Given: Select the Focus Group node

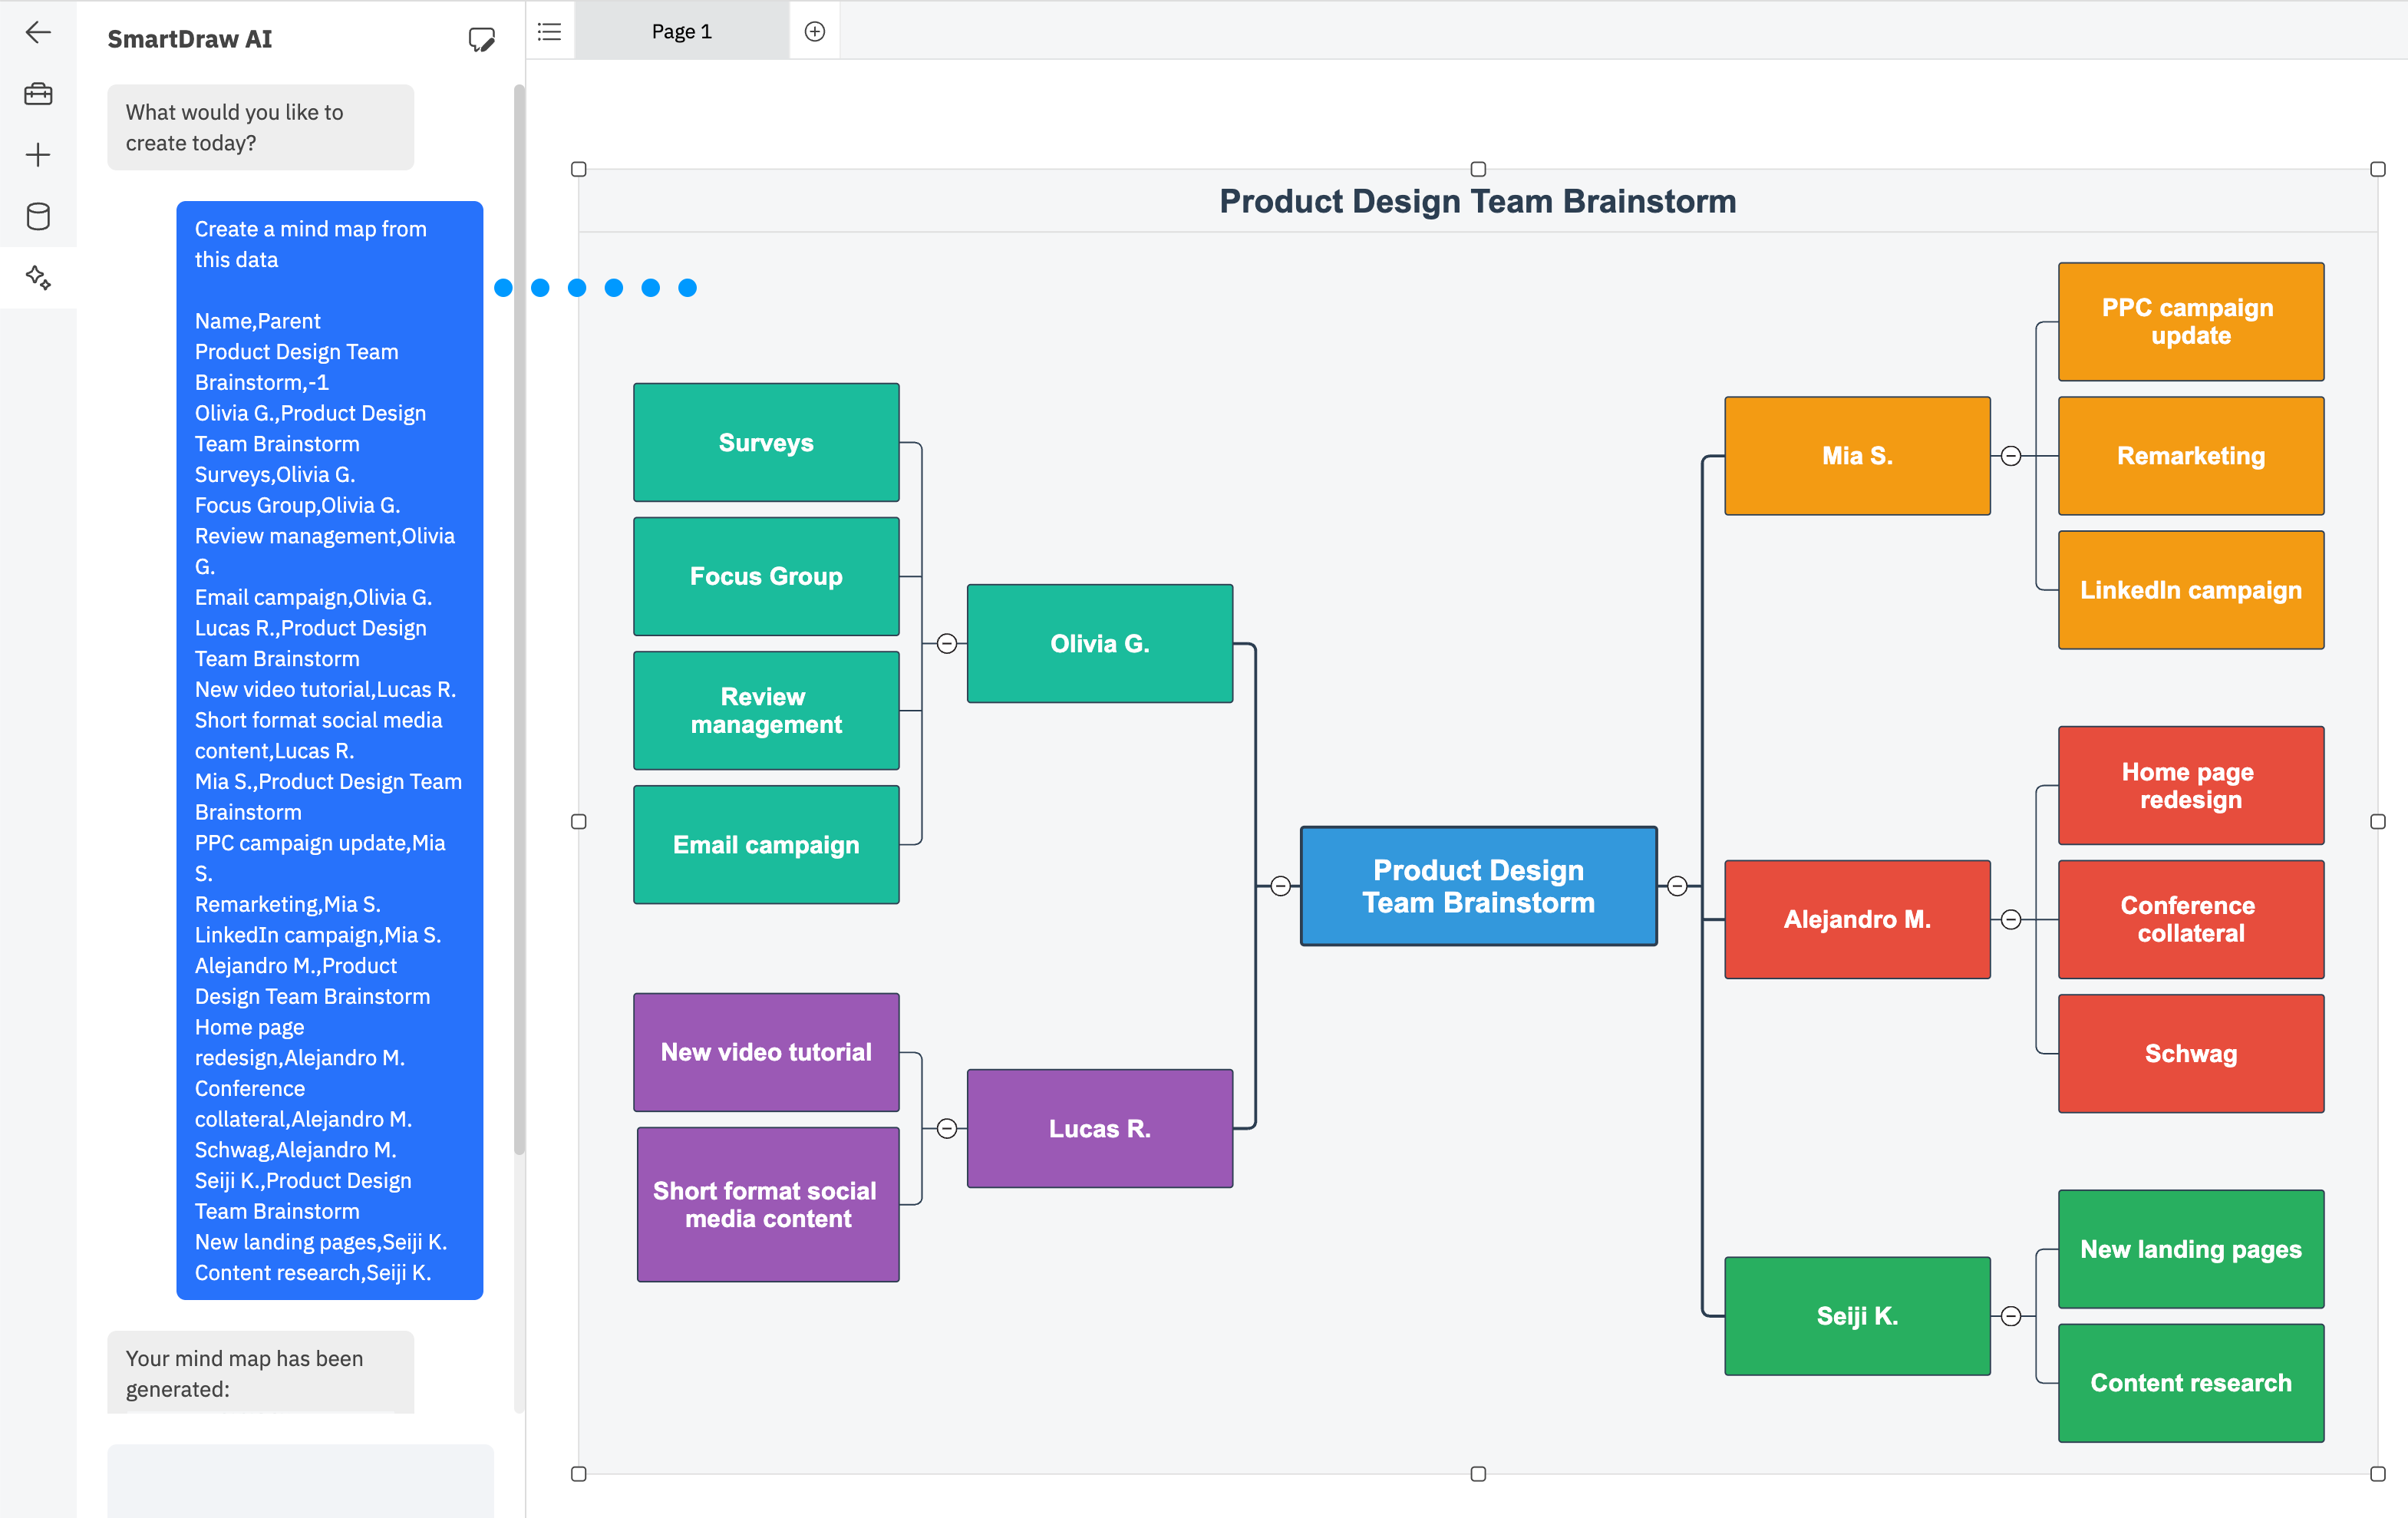Looking at the screenshot, I should click(766, 577).
